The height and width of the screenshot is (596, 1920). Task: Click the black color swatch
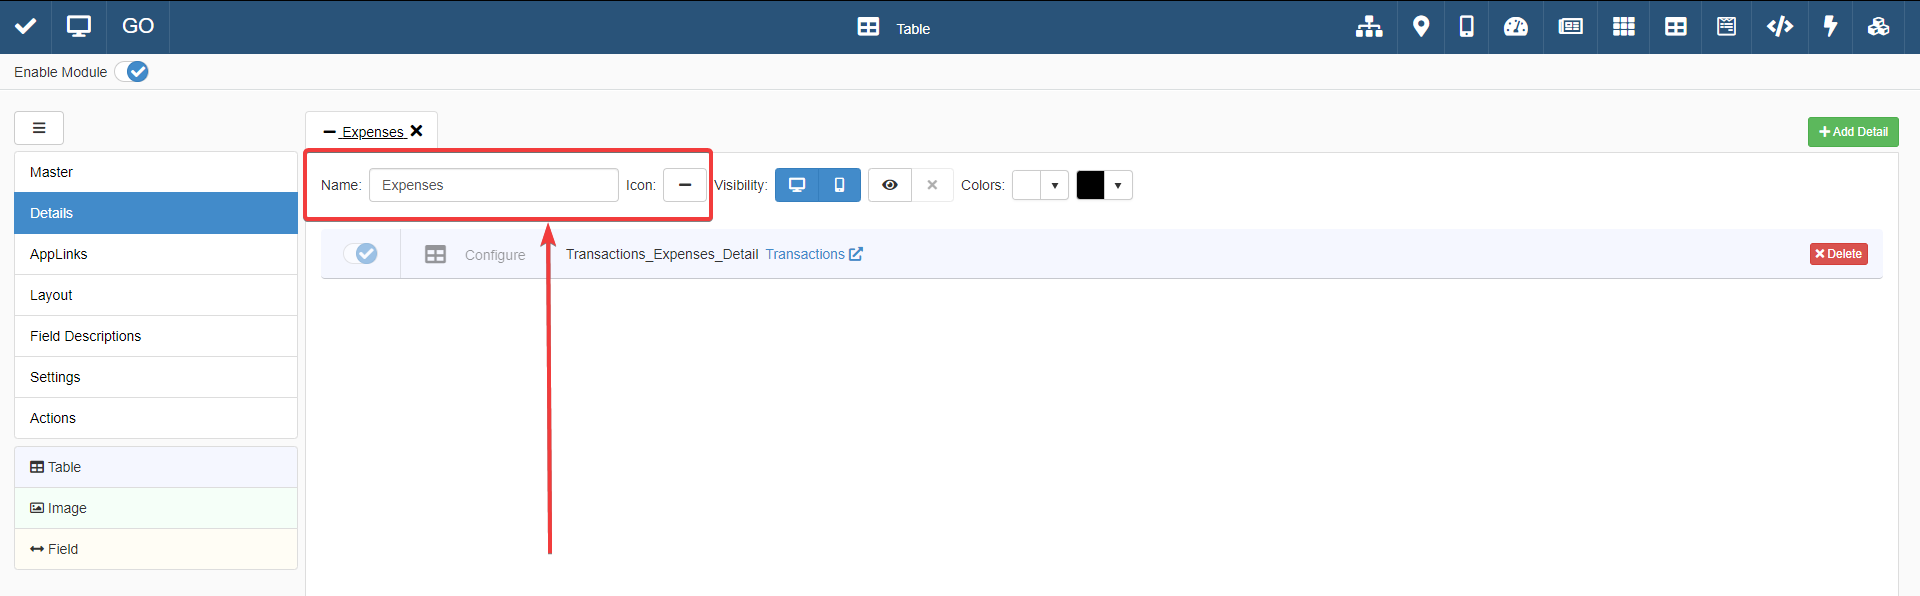(1090, 185)
